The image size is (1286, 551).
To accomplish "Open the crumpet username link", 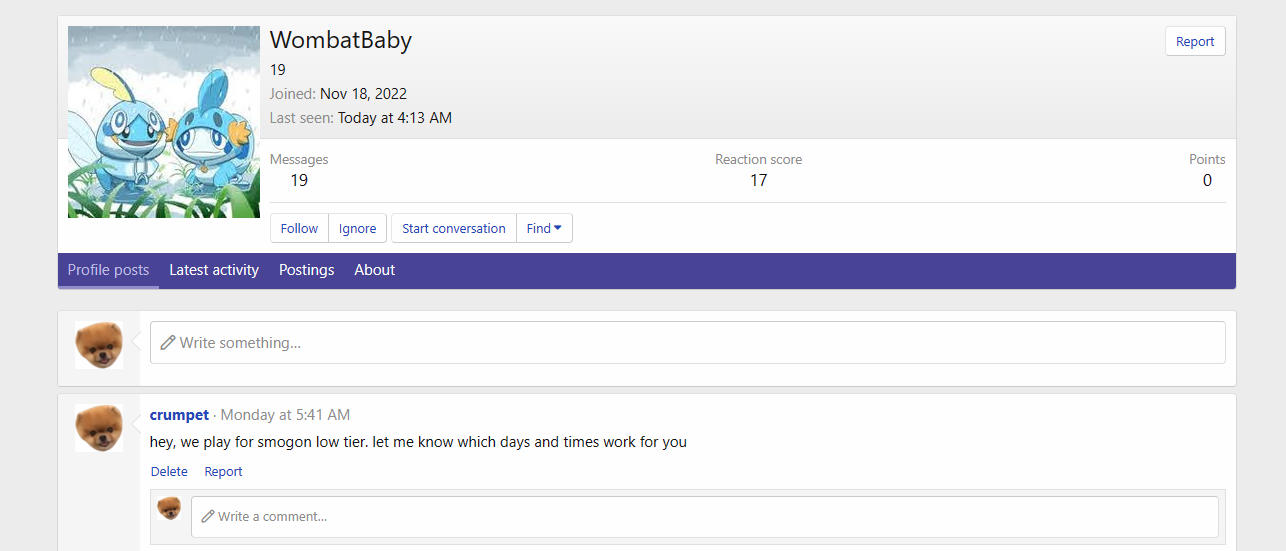I will [179, 415].
